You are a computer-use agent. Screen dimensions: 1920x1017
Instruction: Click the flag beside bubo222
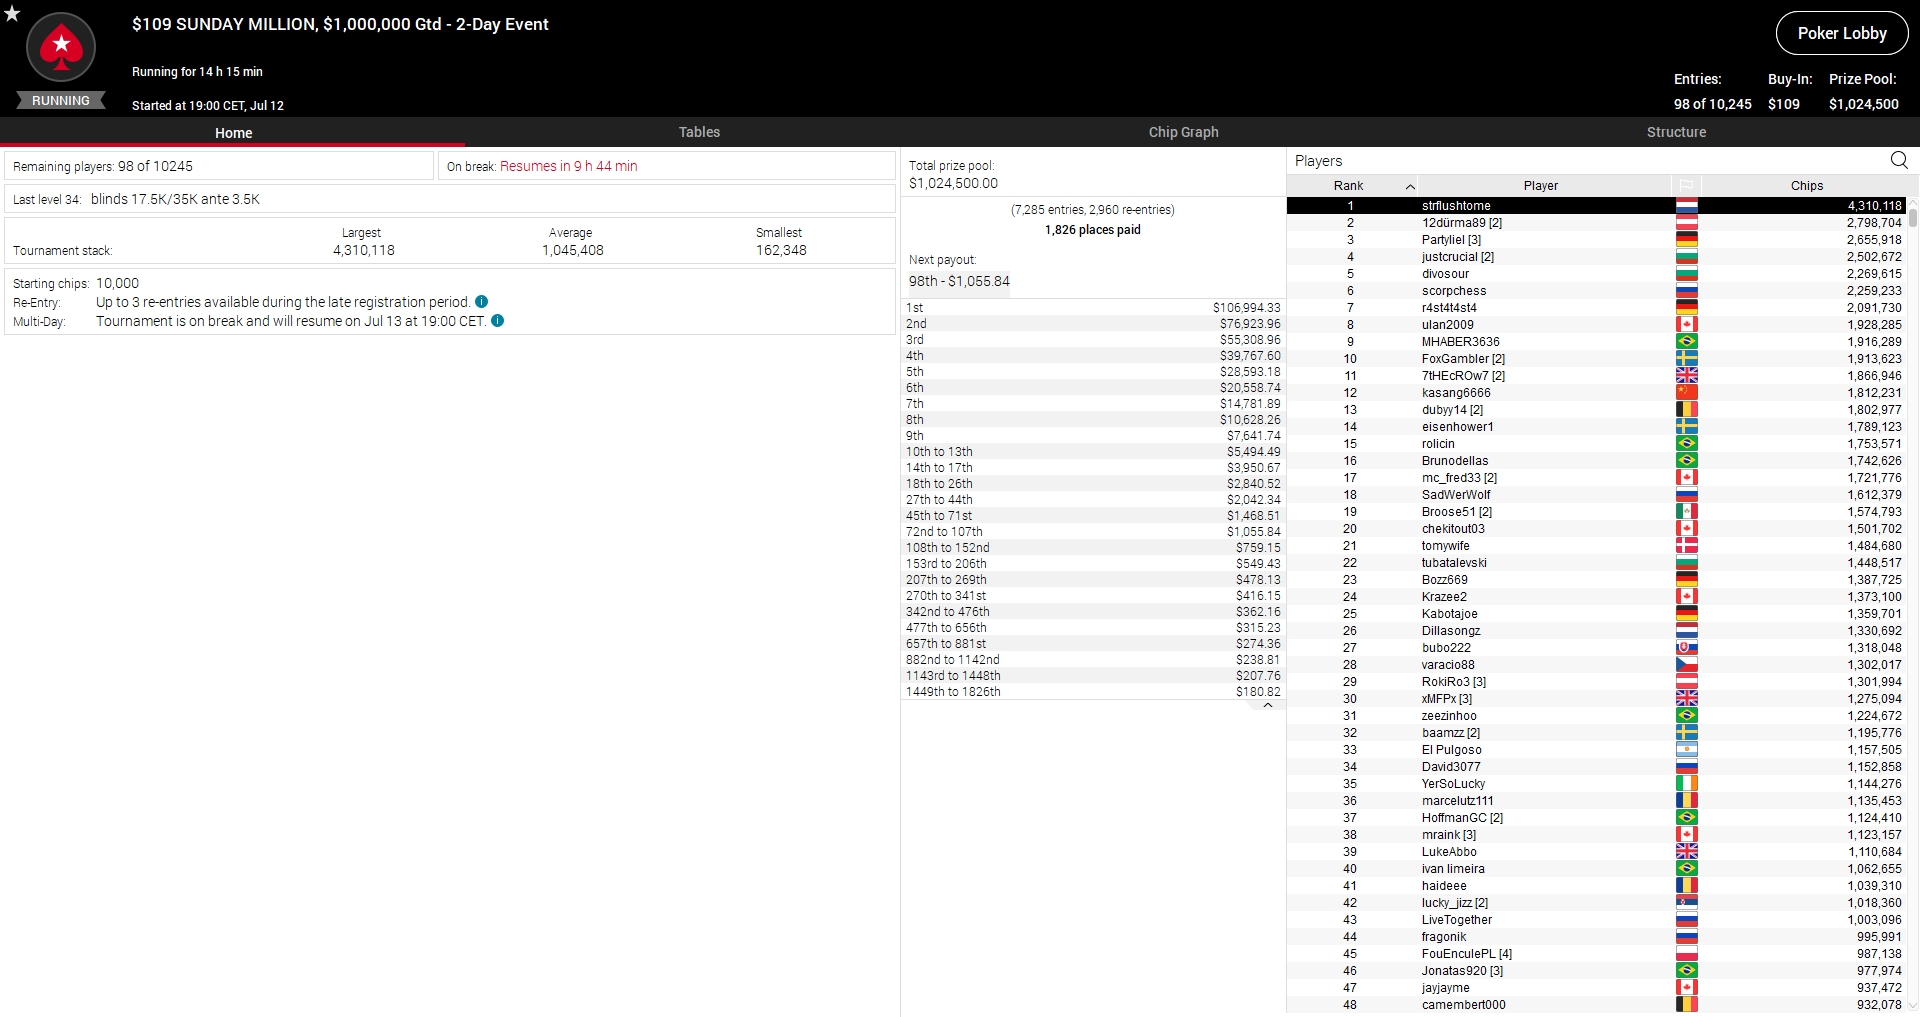1686,647
